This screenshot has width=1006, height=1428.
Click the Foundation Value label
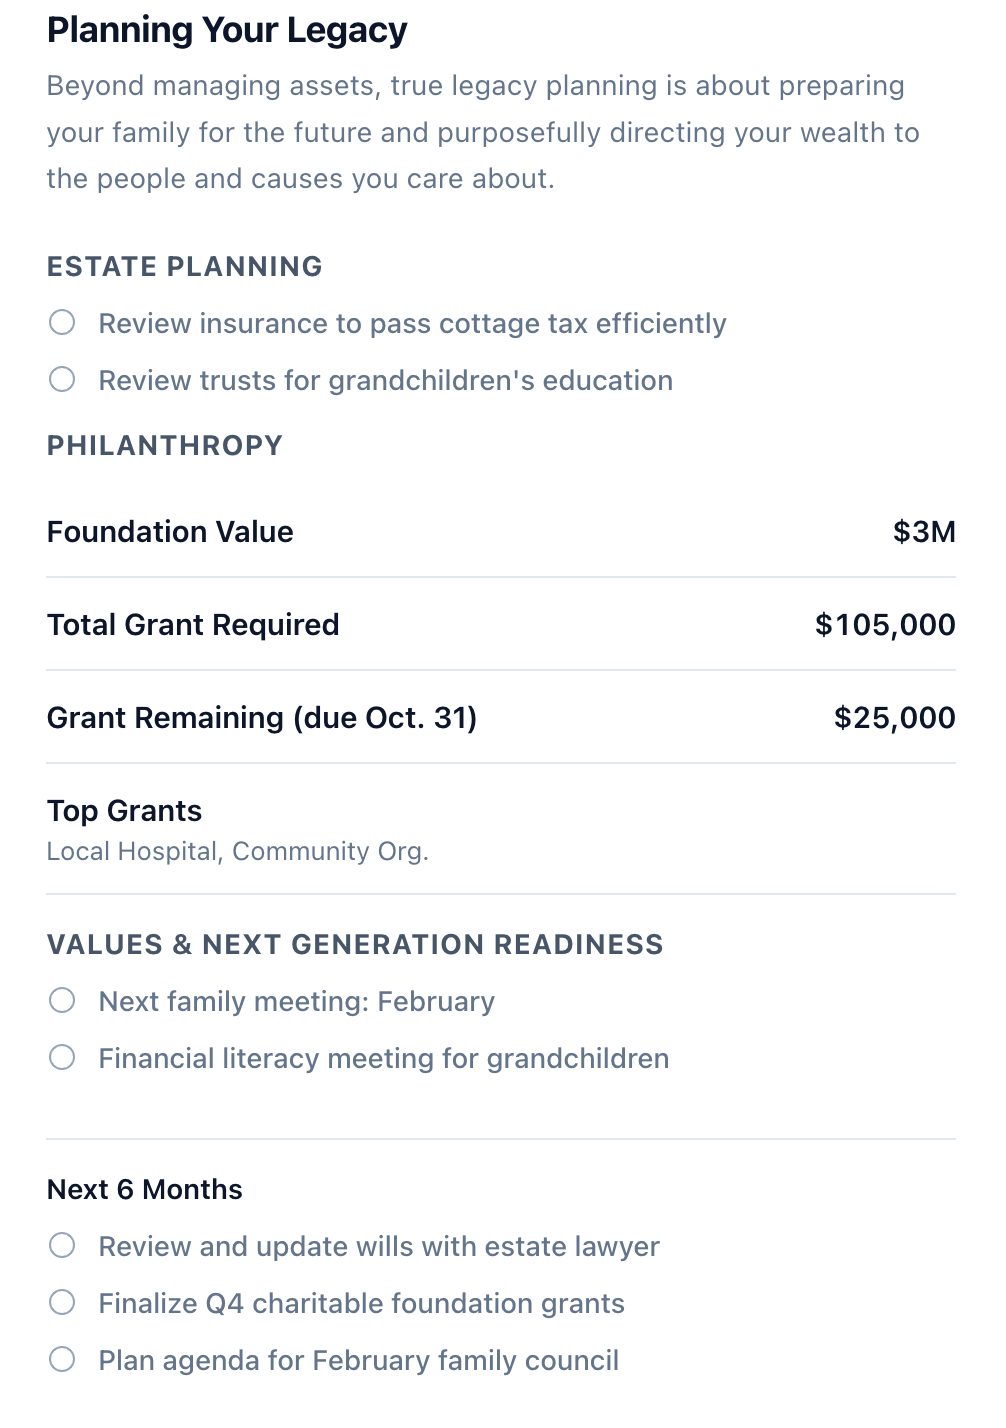click(x=170, y=532)
